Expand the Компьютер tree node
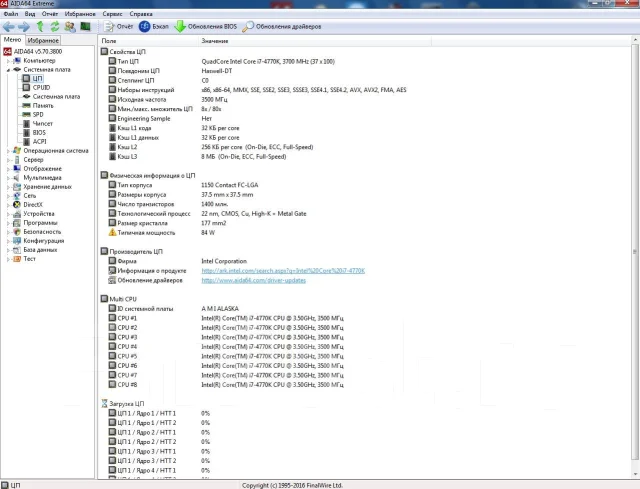The image size is (640, 489). coord(8,61)
